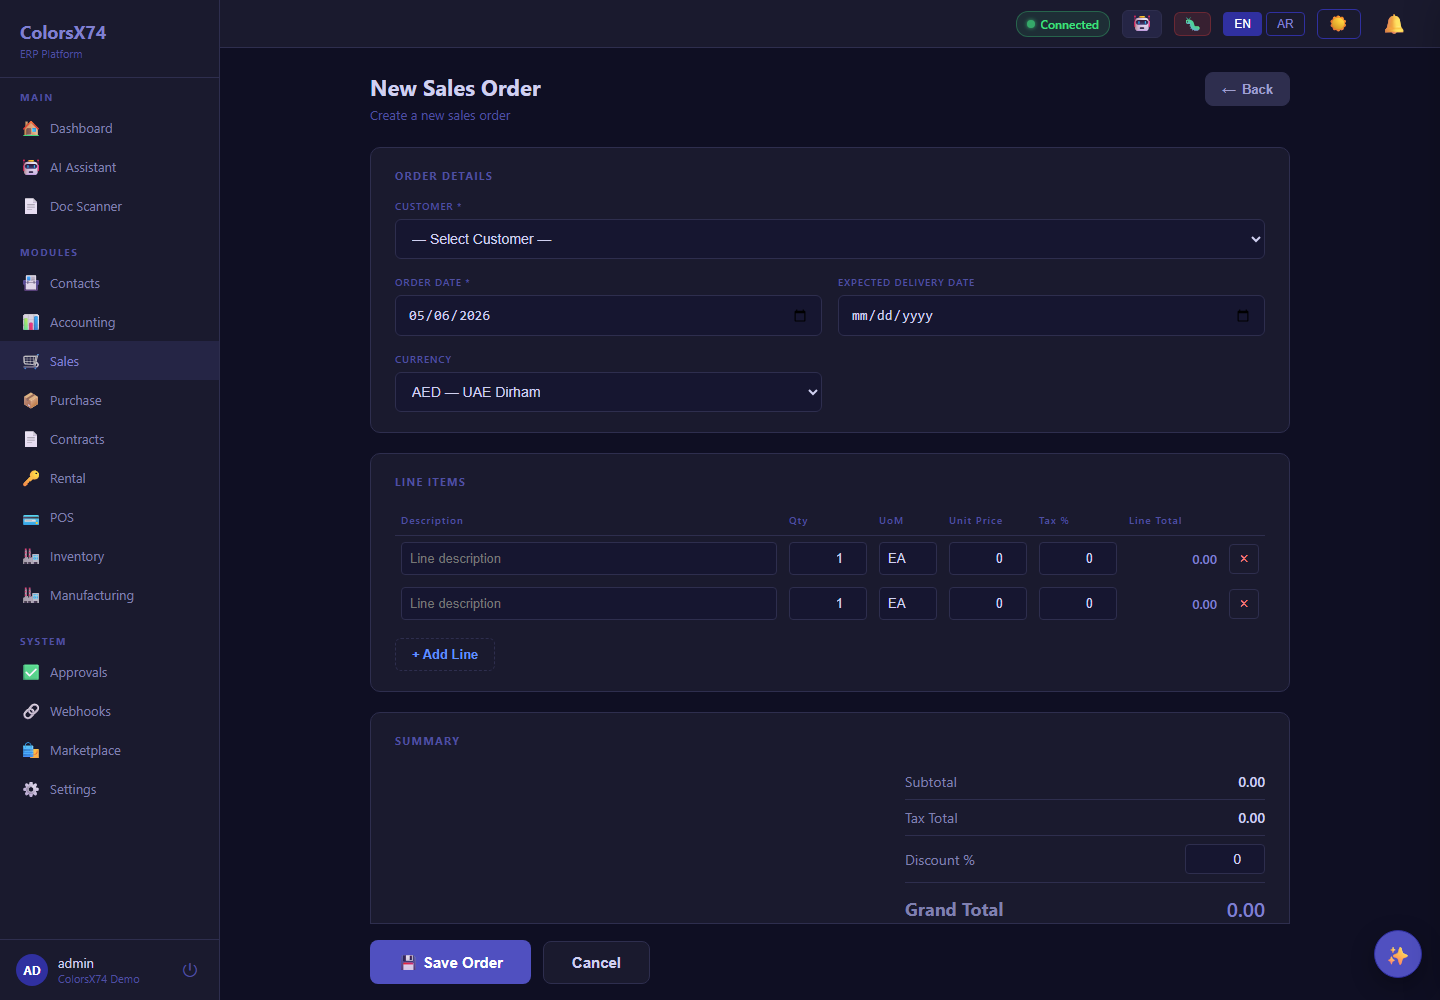The height and width of the screenshot is (1000, 1440).
Task: Open notifications bell
Action: pyautogui.click(x=1394, y=24)
